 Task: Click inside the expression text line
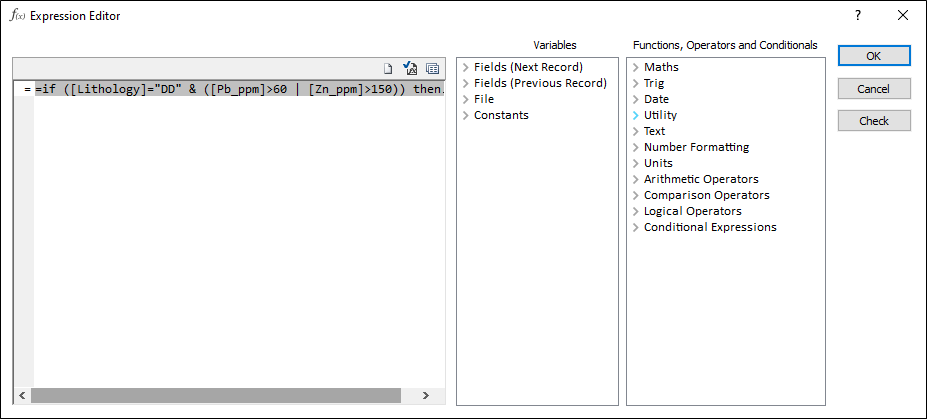[238, 90]
